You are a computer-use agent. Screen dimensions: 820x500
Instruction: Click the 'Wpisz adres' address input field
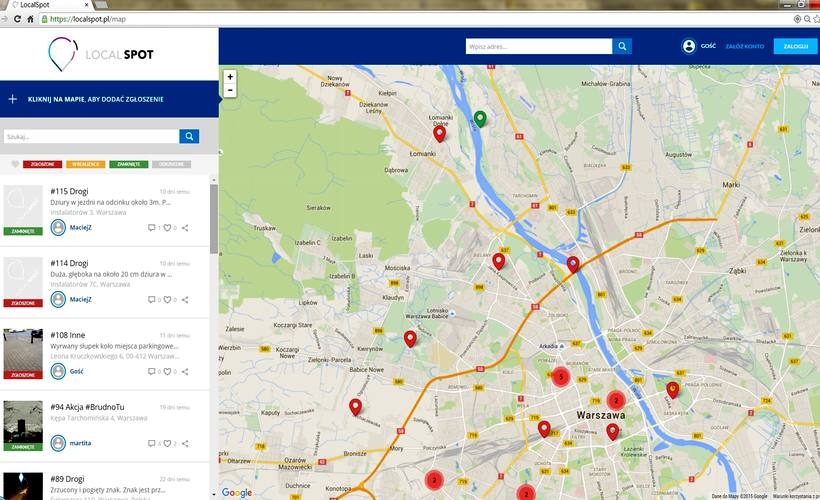tap(538, 46)
